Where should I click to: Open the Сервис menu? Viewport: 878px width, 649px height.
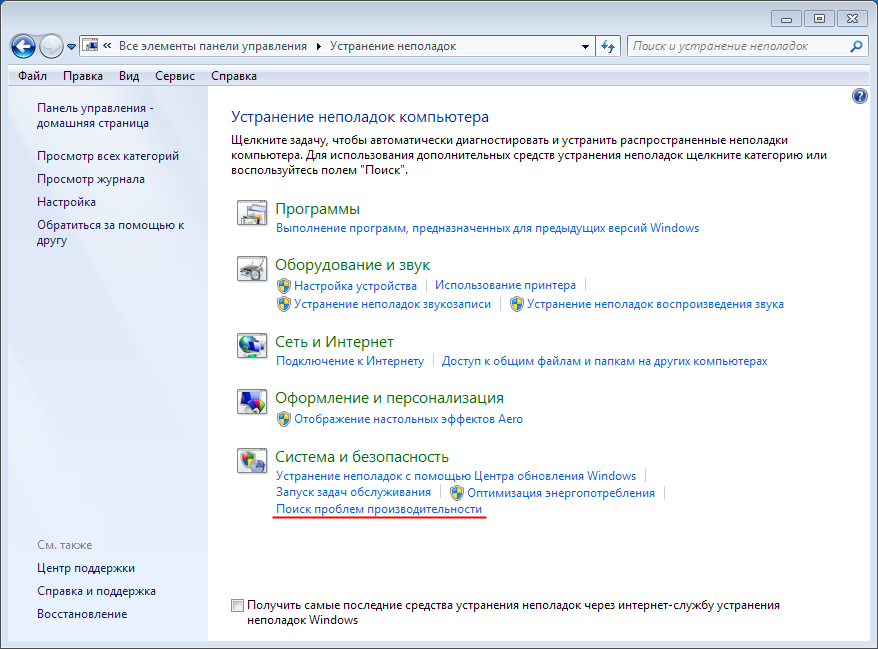[175, 76]
